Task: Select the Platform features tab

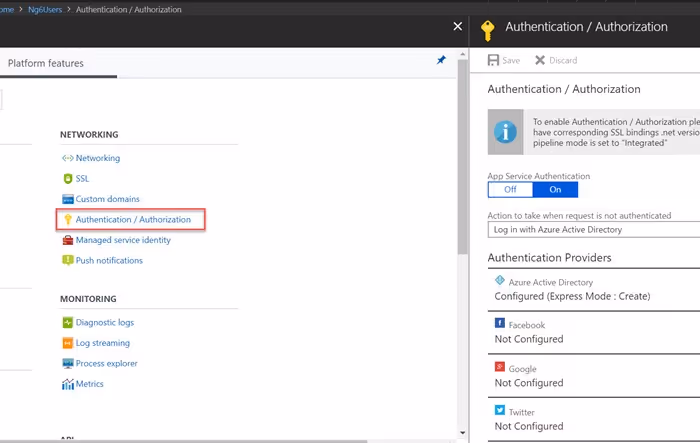Action: [x=46, y=63]
